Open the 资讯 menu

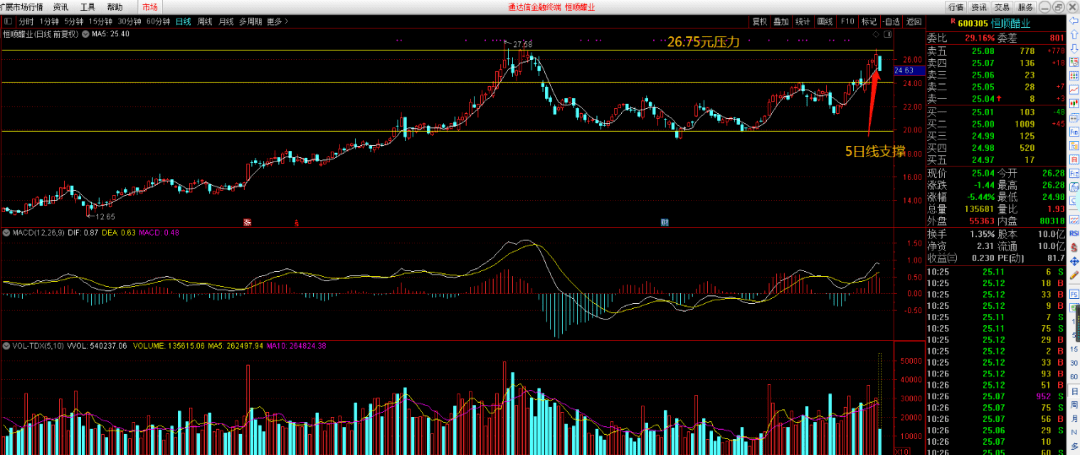coord(61,6)
